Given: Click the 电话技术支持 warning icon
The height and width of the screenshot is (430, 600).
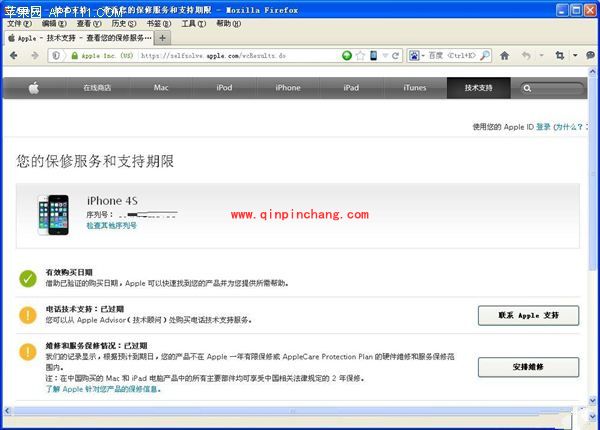Looking at the screenshot, I should pyautogui.click(x=28, y=315).
